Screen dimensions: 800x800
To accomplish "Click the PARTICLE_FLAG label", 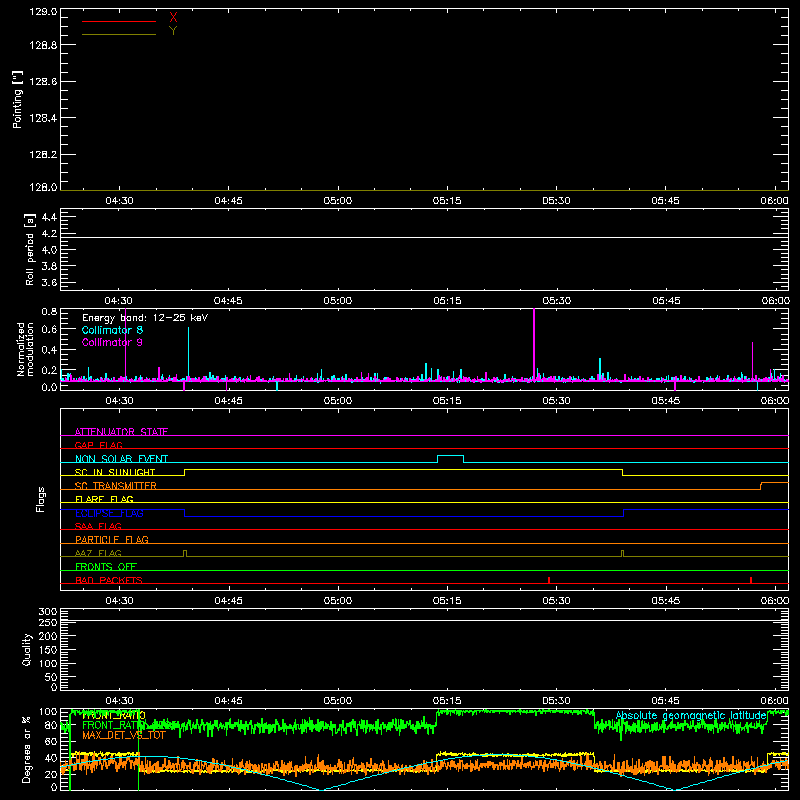I will coord(112,540).
